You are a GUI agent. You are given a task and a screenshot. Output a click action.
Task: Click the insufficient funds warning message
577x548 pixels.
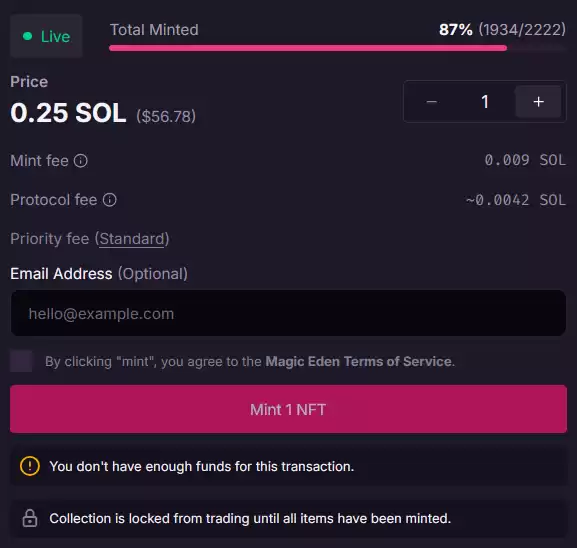(202, 466)
